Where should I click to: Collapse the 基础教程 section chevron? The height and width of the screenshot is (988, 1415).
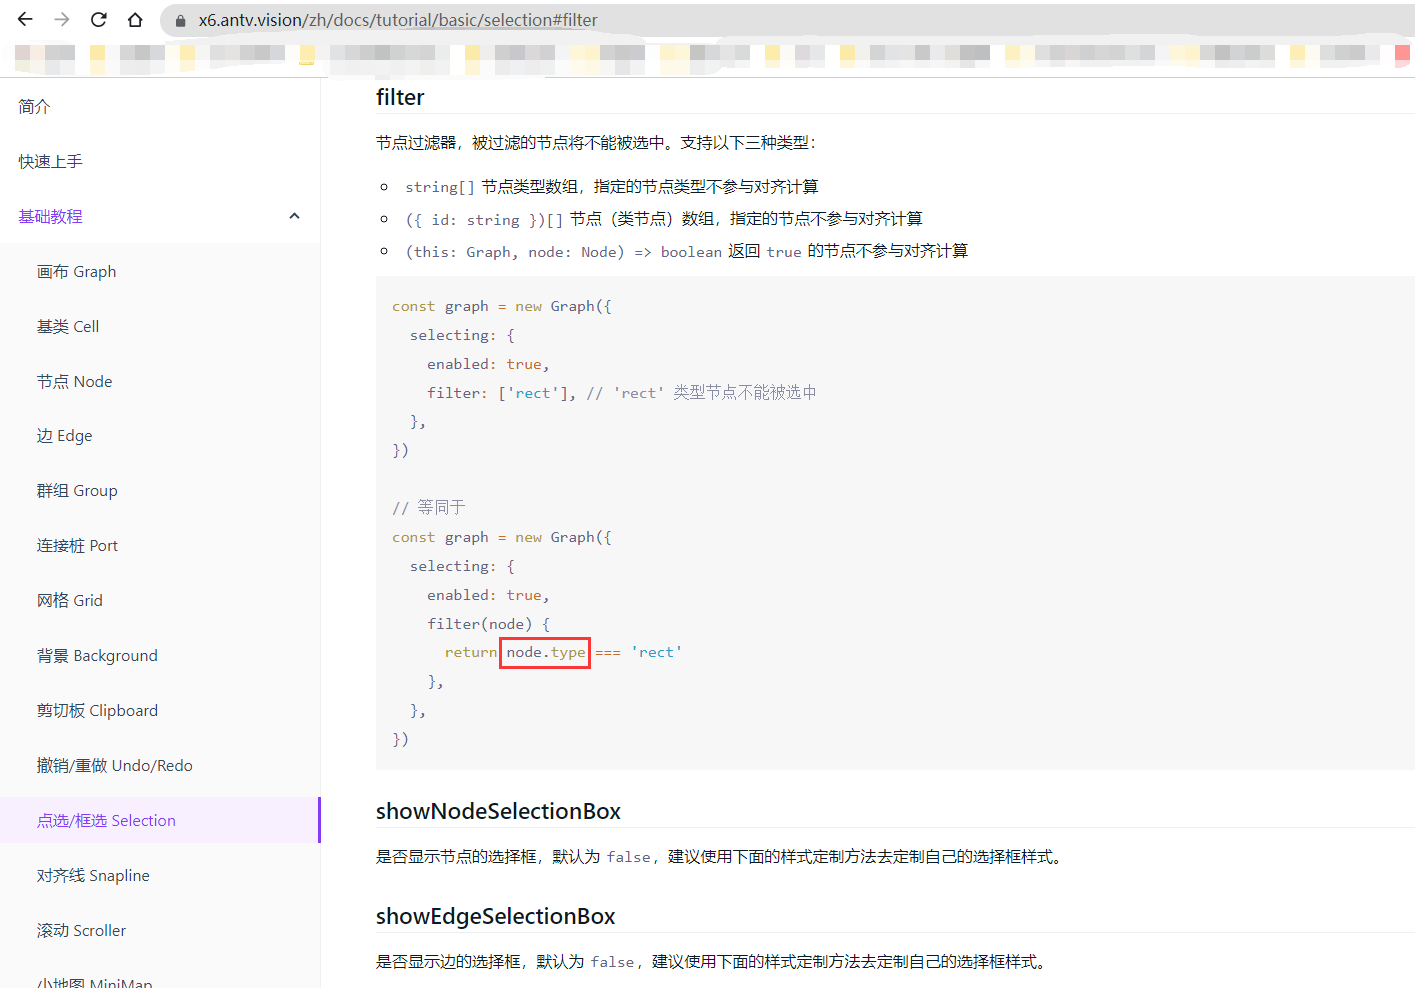click(294, 215)
